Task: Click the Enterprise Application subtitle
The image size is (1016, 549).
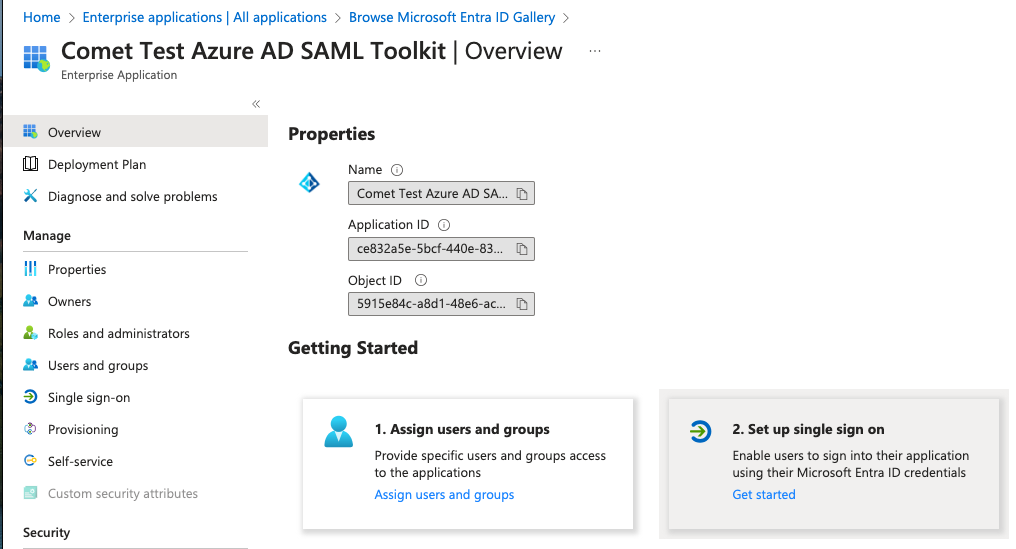Action: [x=119, y=75]
